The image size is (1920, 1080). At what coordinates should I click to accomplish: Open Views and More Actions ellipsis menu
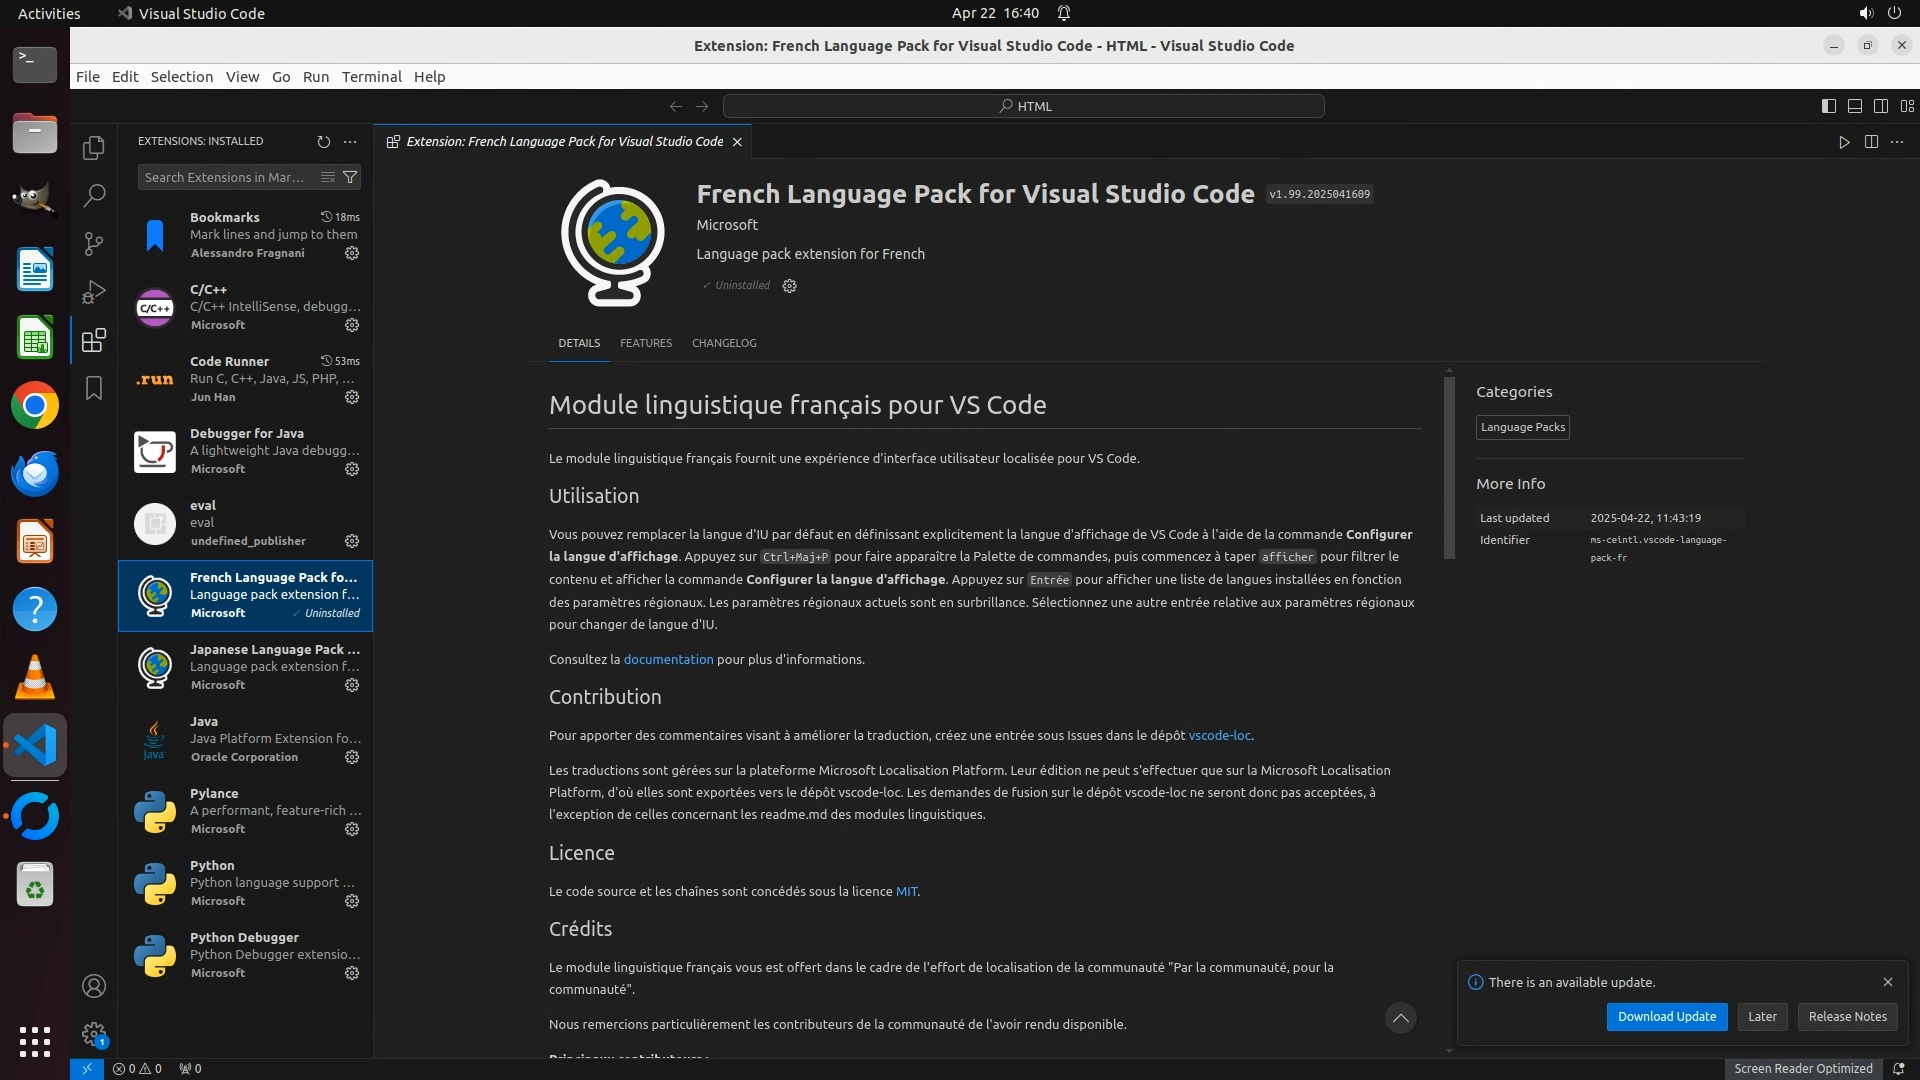[x=350, y=142]
